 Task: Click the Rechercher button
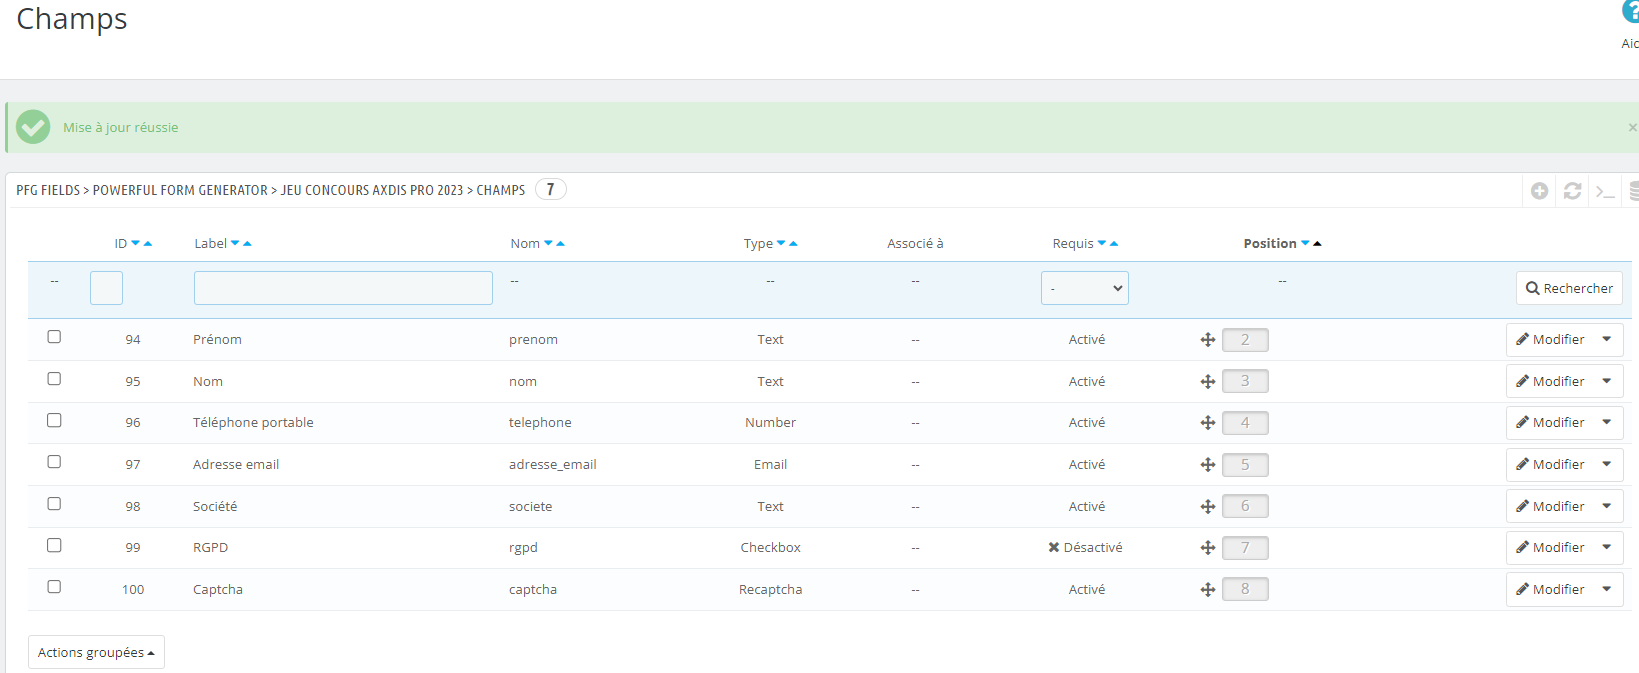[x=1568, y=288]
